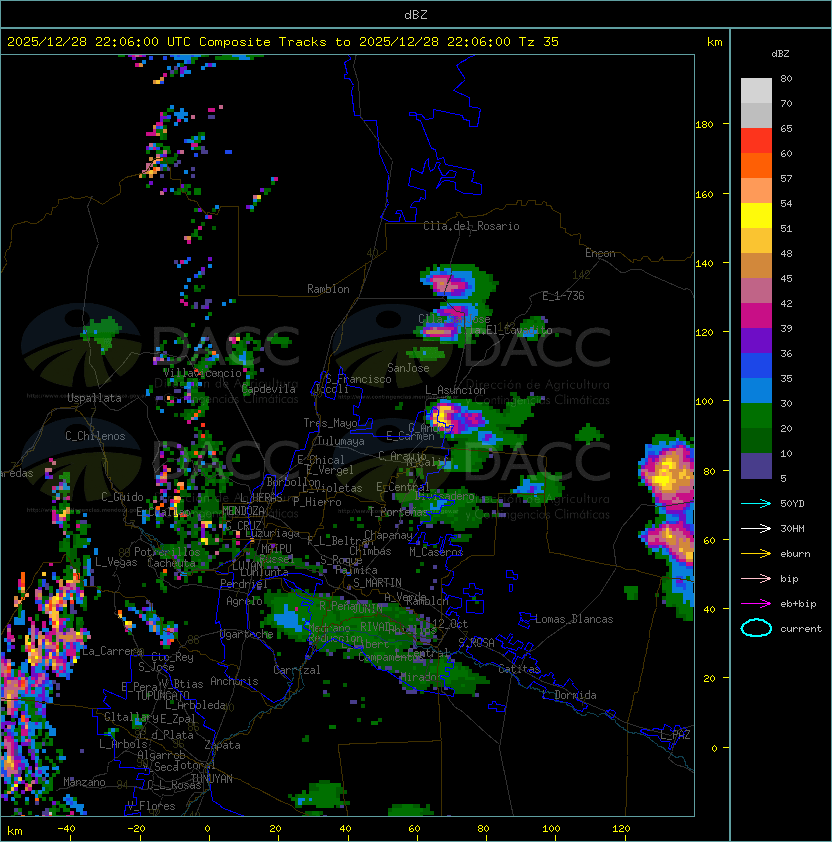This screenshot has width=832, height=842.
Task: Select the purple 39-36 dBZ swatch
Action: point(756,340)
